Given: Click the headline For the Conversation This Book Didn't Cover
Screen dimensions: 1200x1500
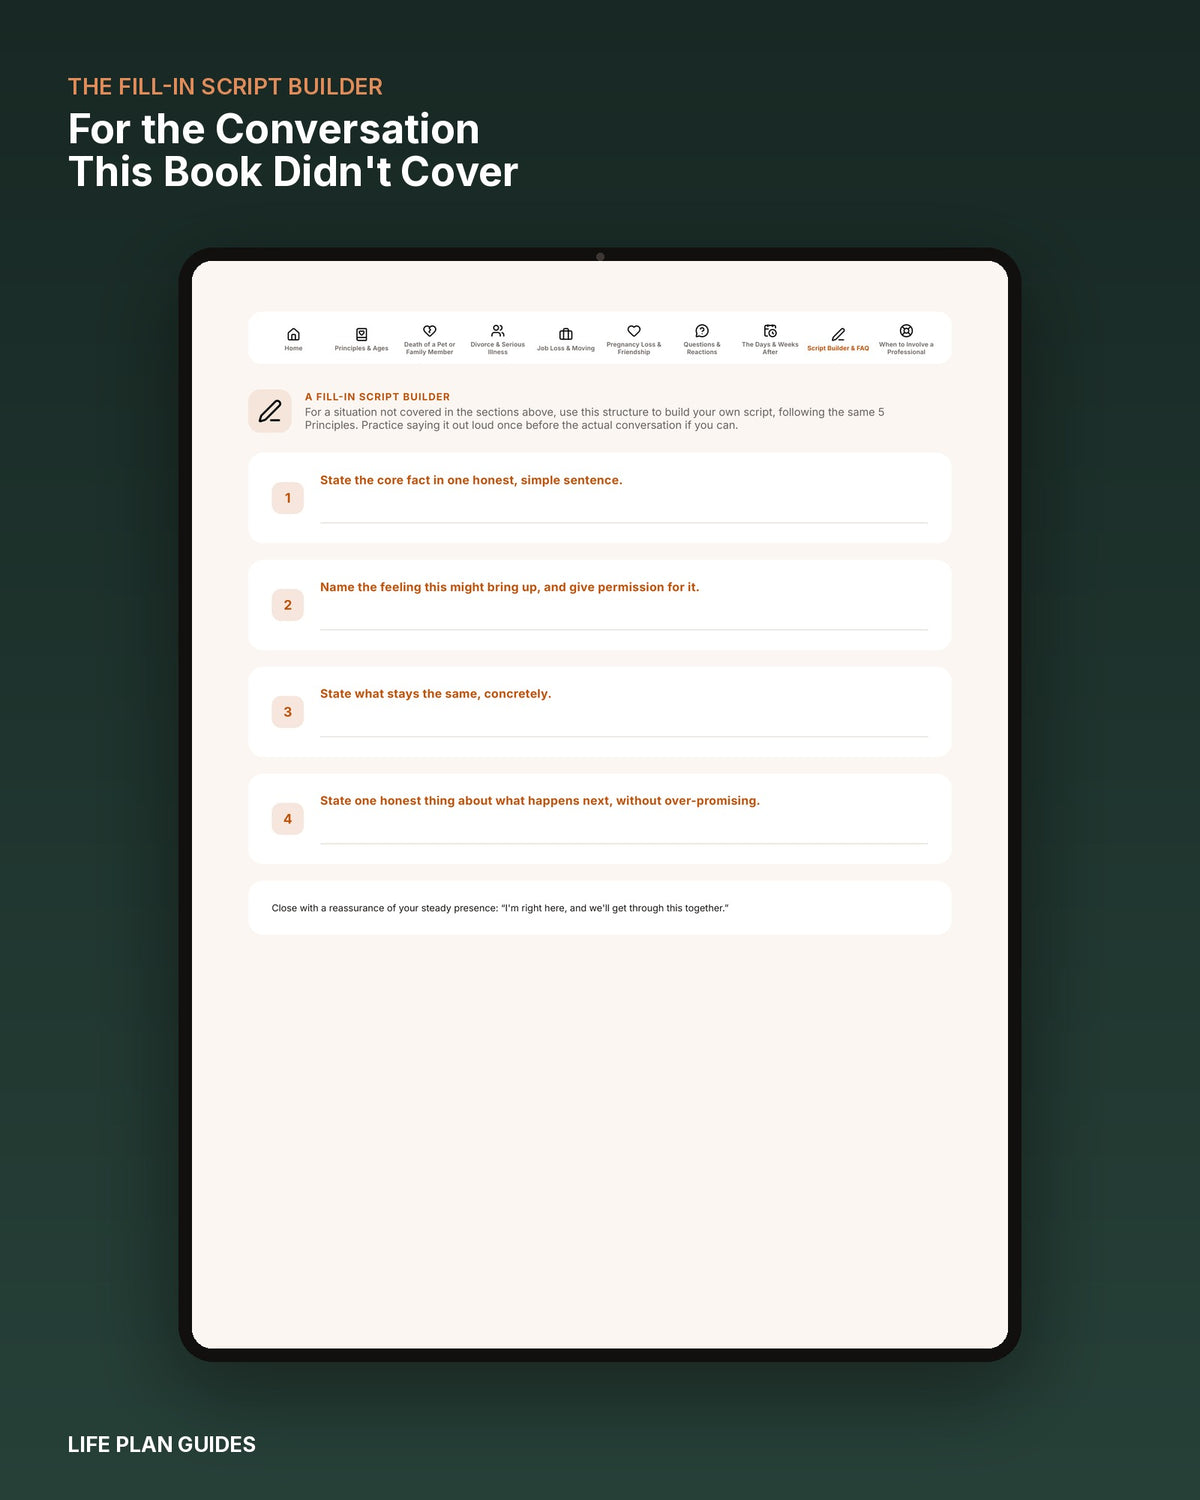Looking at the screenshot, I should point(293,150).
